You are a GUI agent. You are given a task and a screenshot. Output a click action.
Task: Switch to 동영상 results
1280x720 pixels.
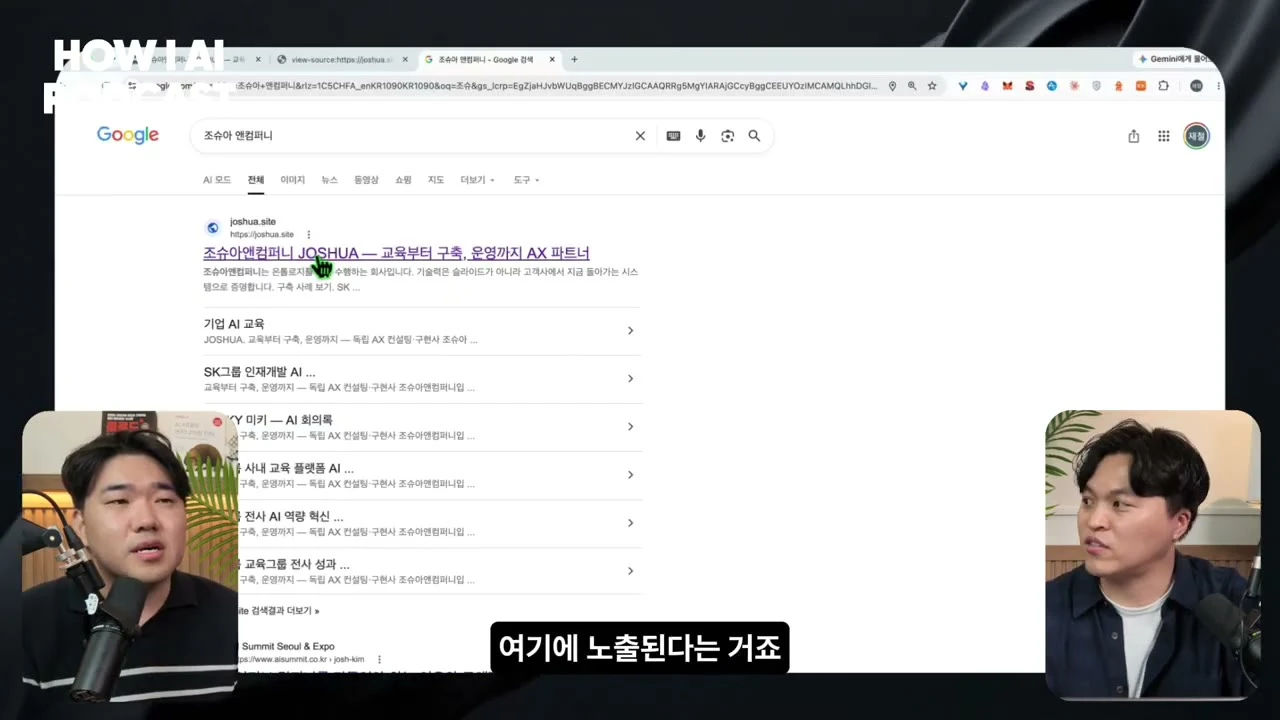click(x=366, y=180)
